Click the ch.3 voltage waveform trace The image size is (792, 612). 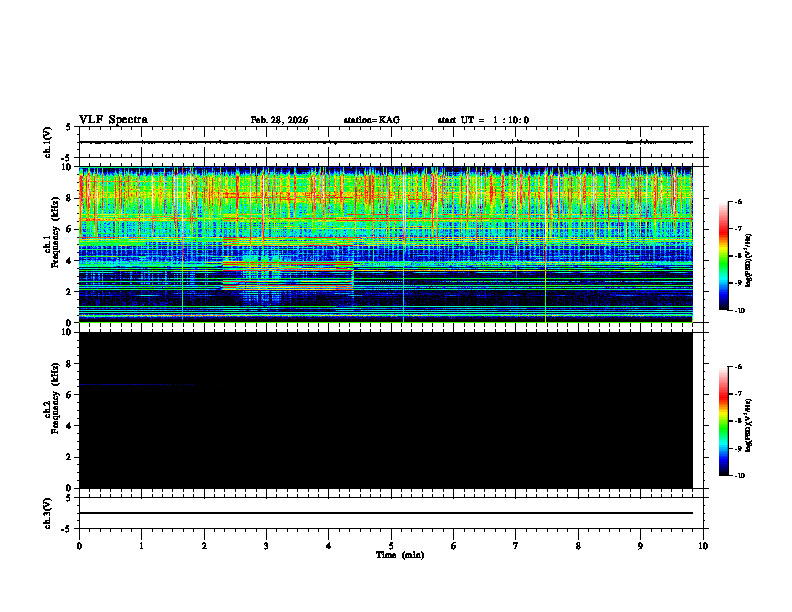[386, 513]
